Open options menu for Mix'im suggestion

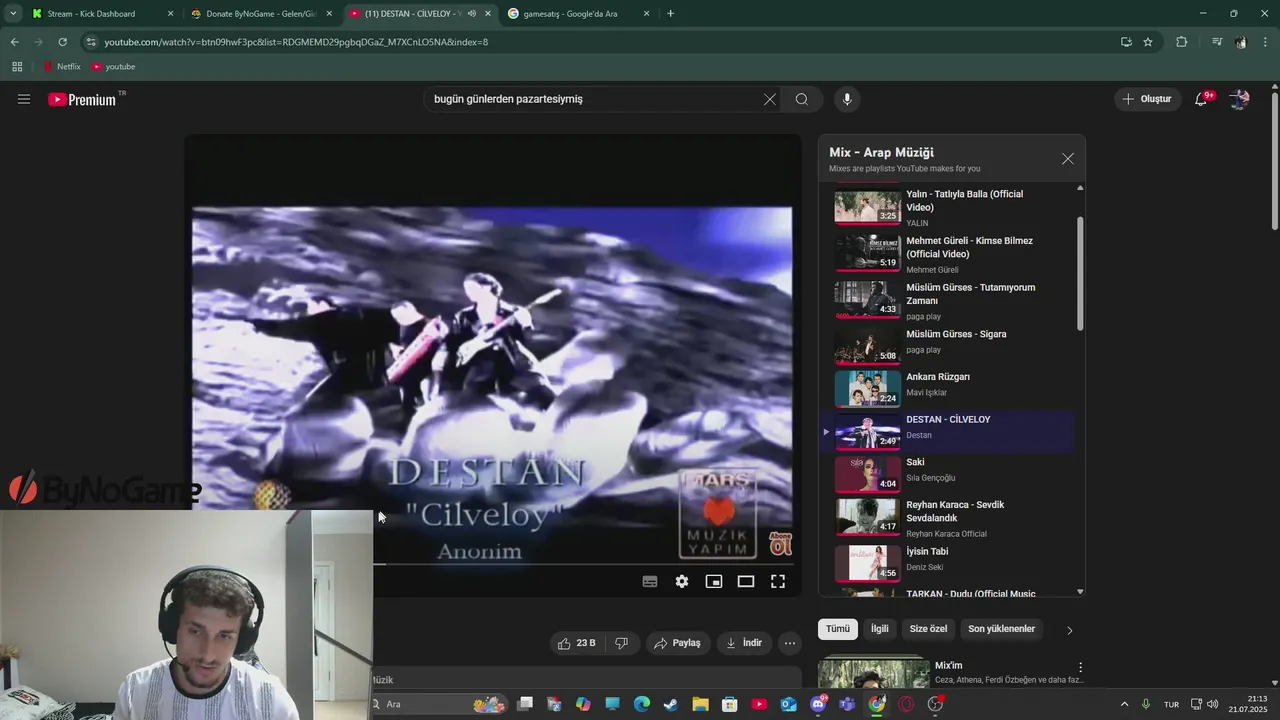tap(1080, 667)
